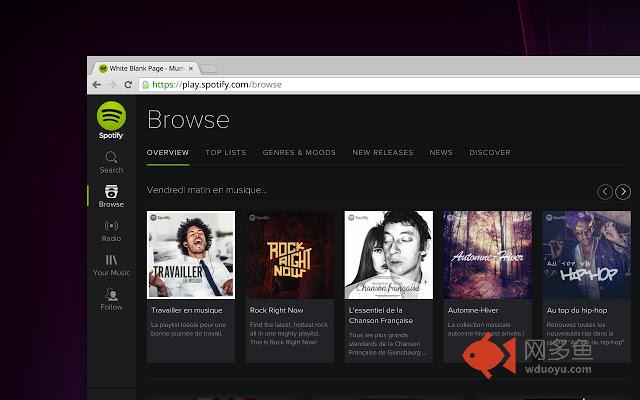
Task: Open Chanson Française playlist cover
Action: (x=389, y=255)
